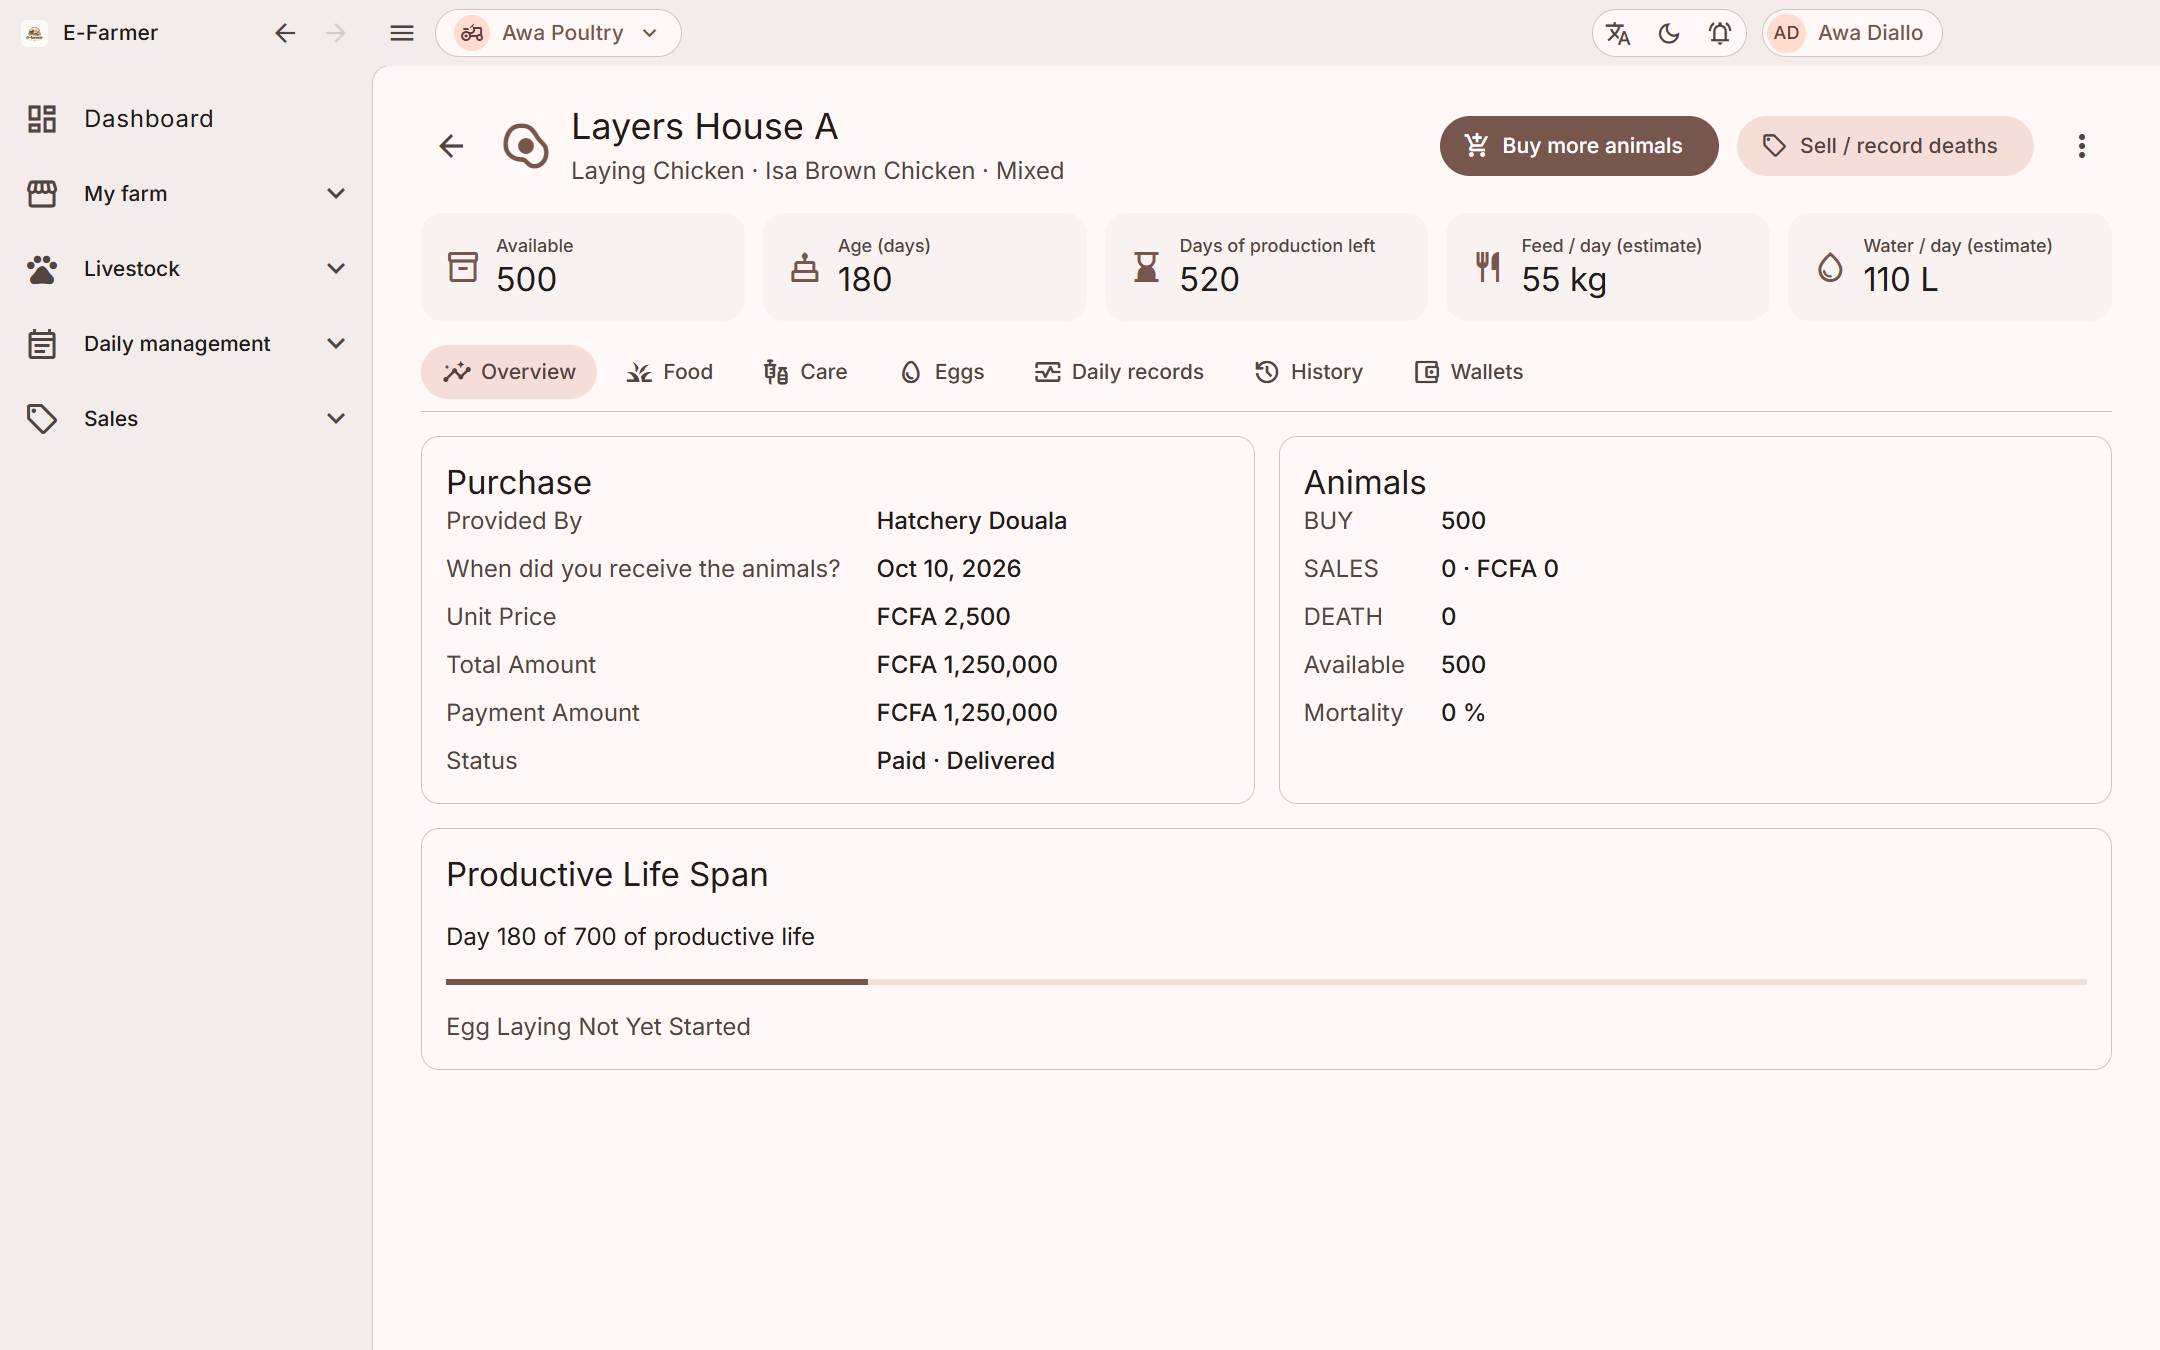Open the Daily records tab
Image resolution: width=2160 pixels, height=1350 pixels.
coord(1119,372)
